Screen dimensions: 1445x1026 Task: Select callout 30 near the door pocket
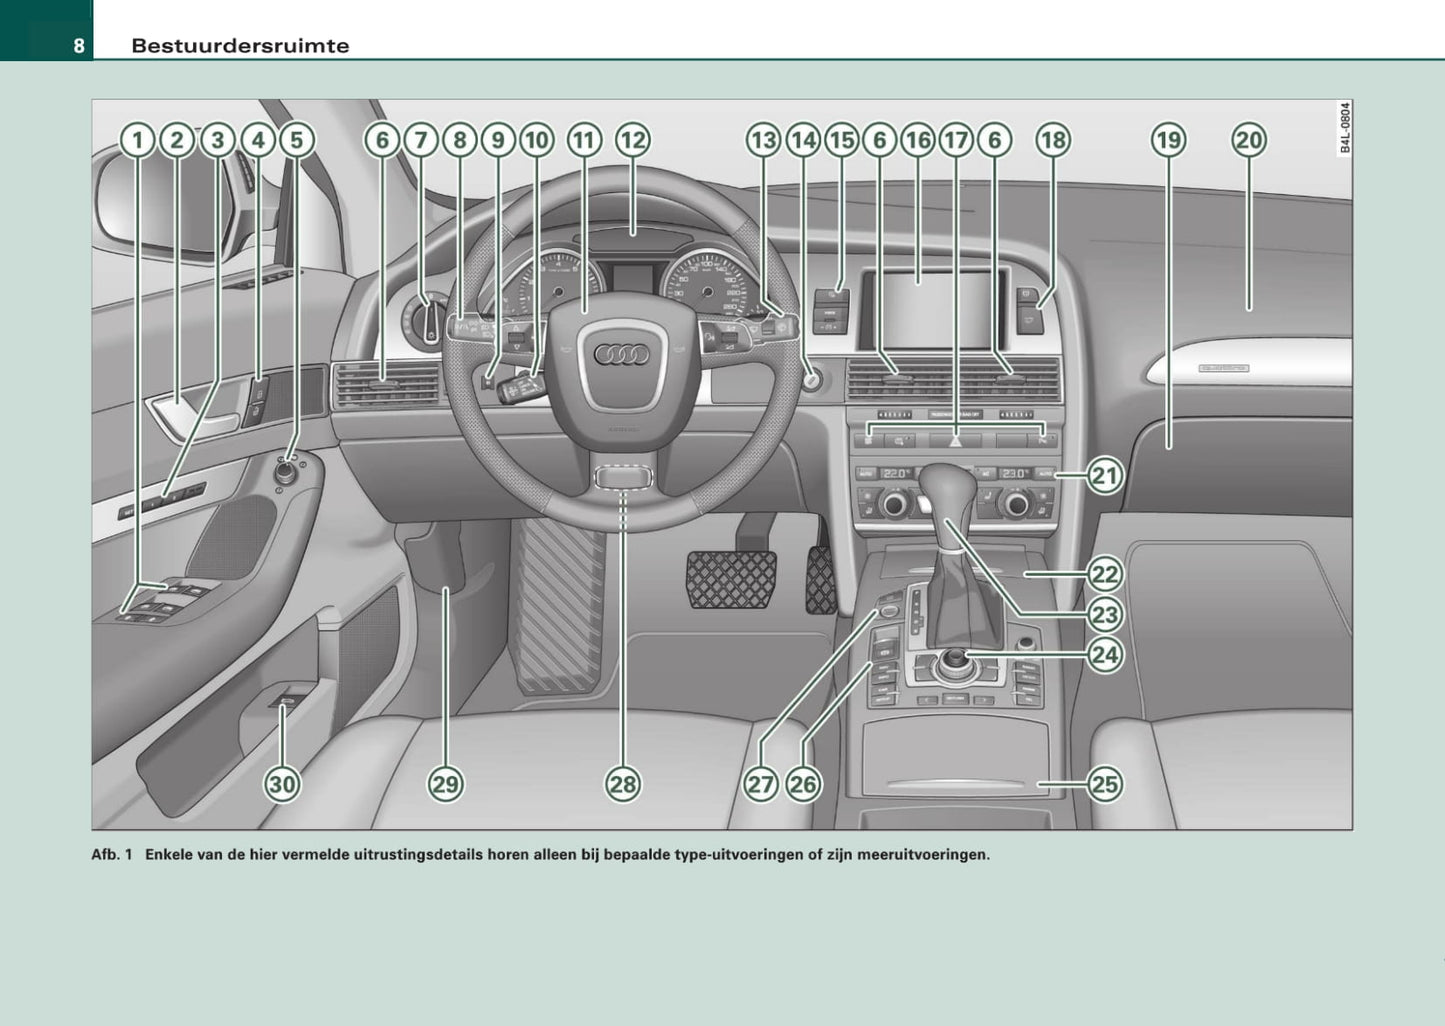[x=282, y=785]
